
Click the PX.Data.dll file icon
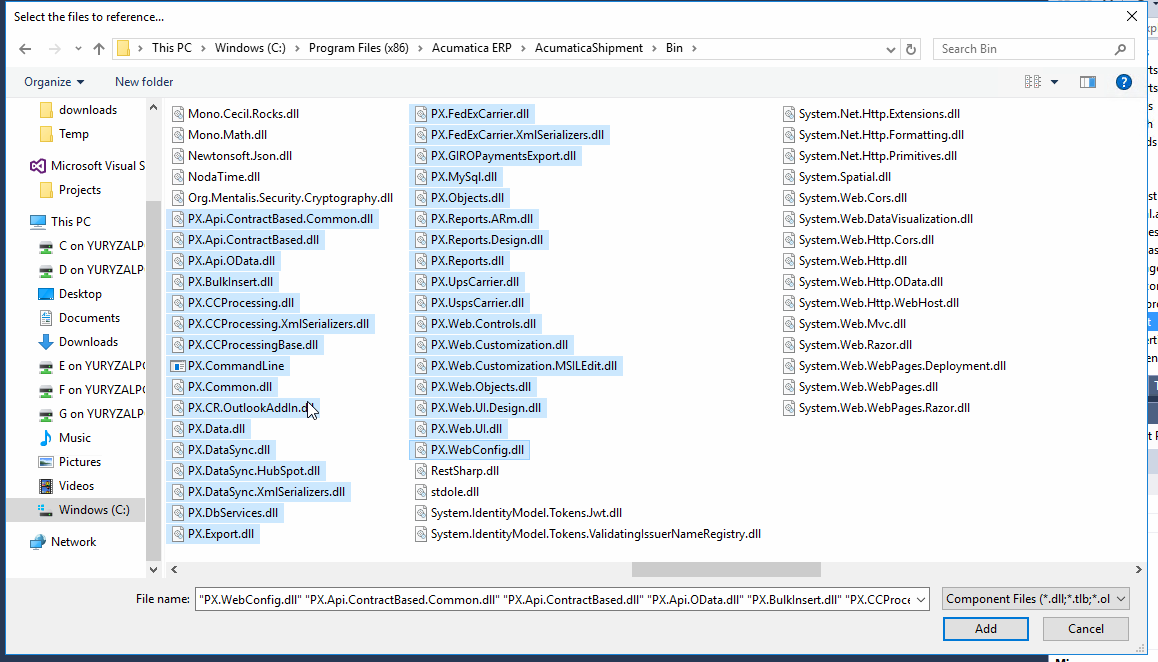click(177, 429)
